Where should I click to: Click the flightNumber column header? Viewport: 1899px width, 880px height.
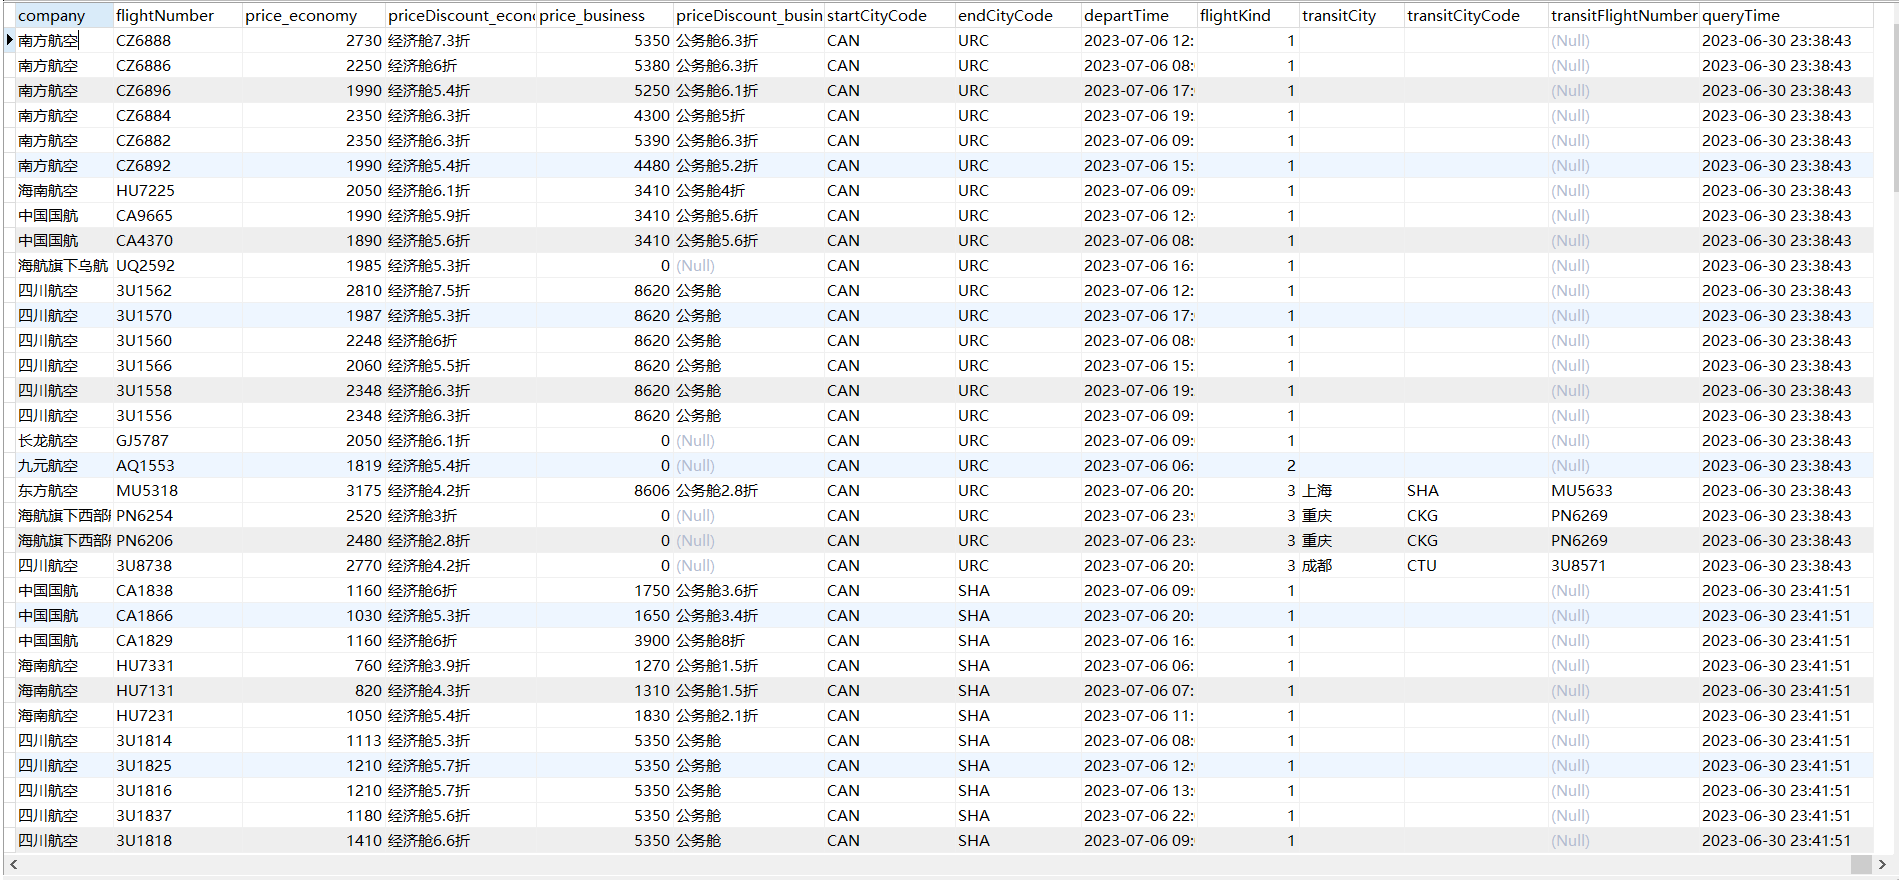177,15
